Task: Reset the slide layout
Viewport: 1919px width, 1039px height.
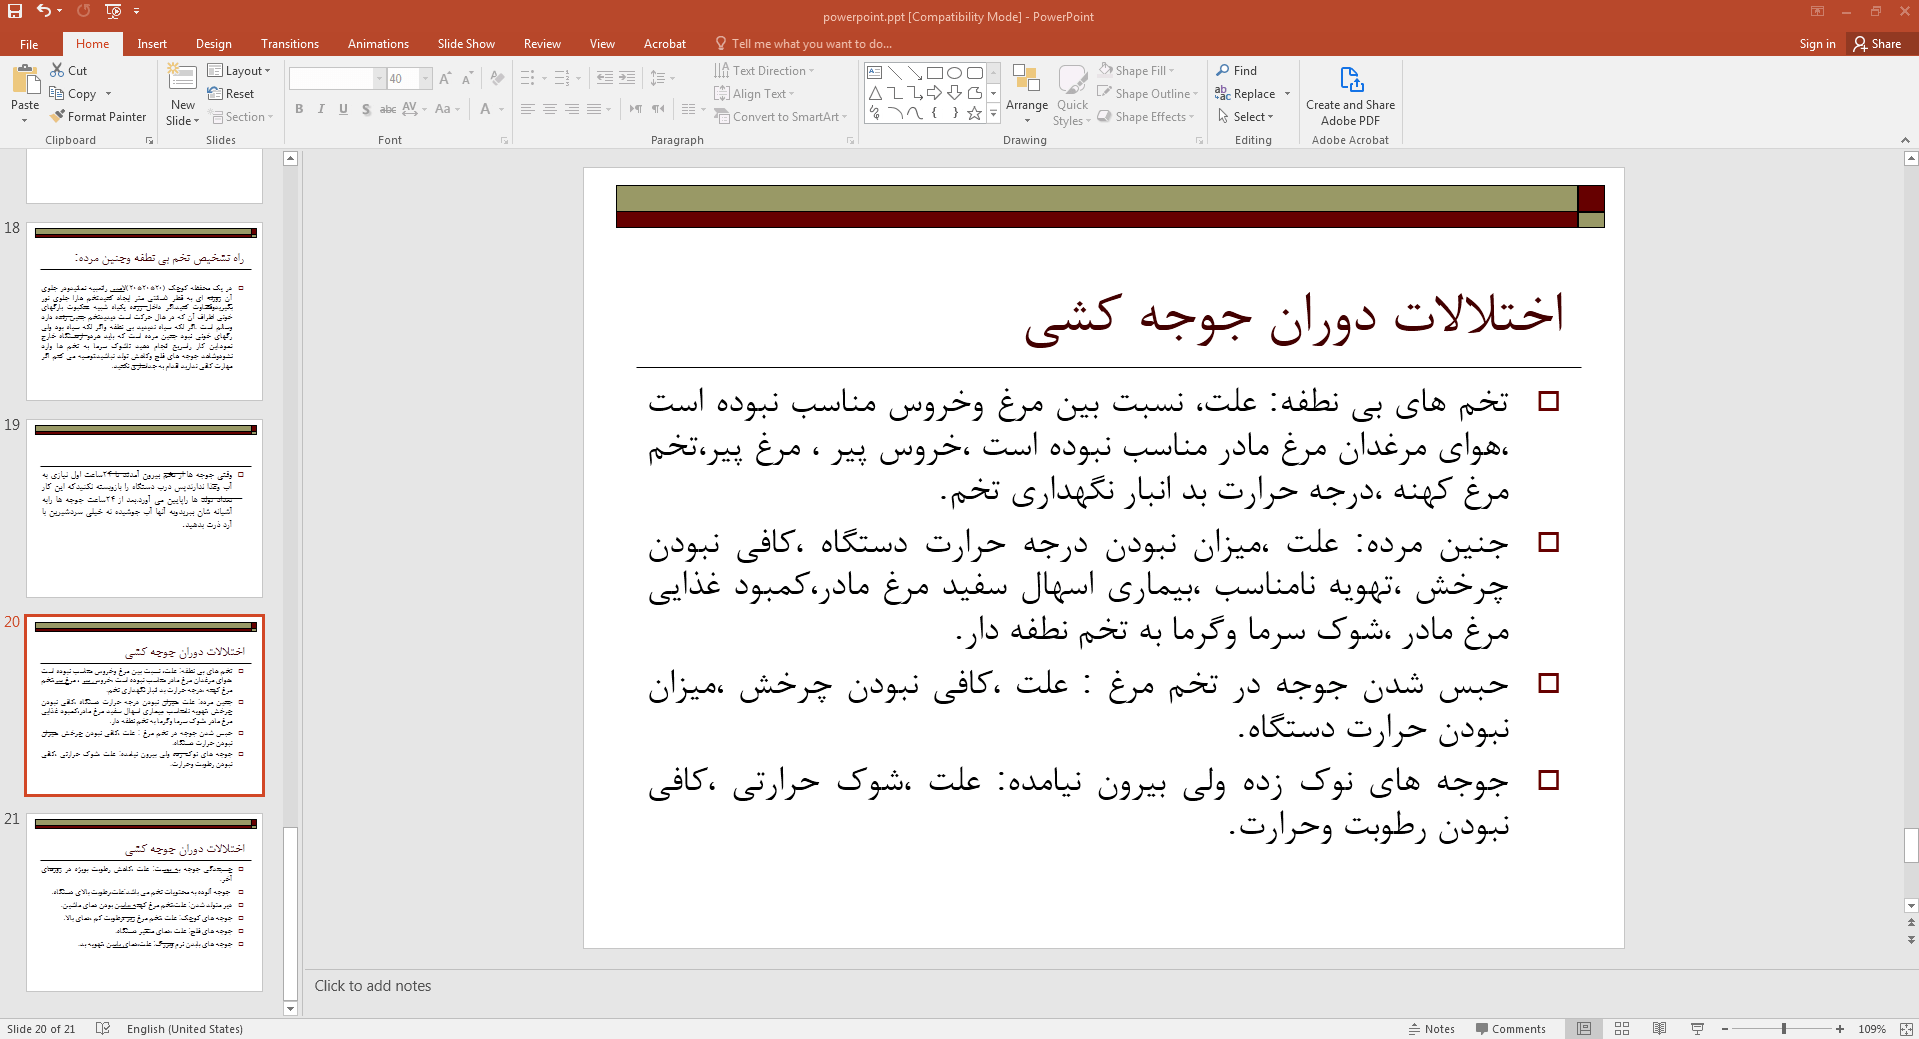Action: (x=231, y=94)
